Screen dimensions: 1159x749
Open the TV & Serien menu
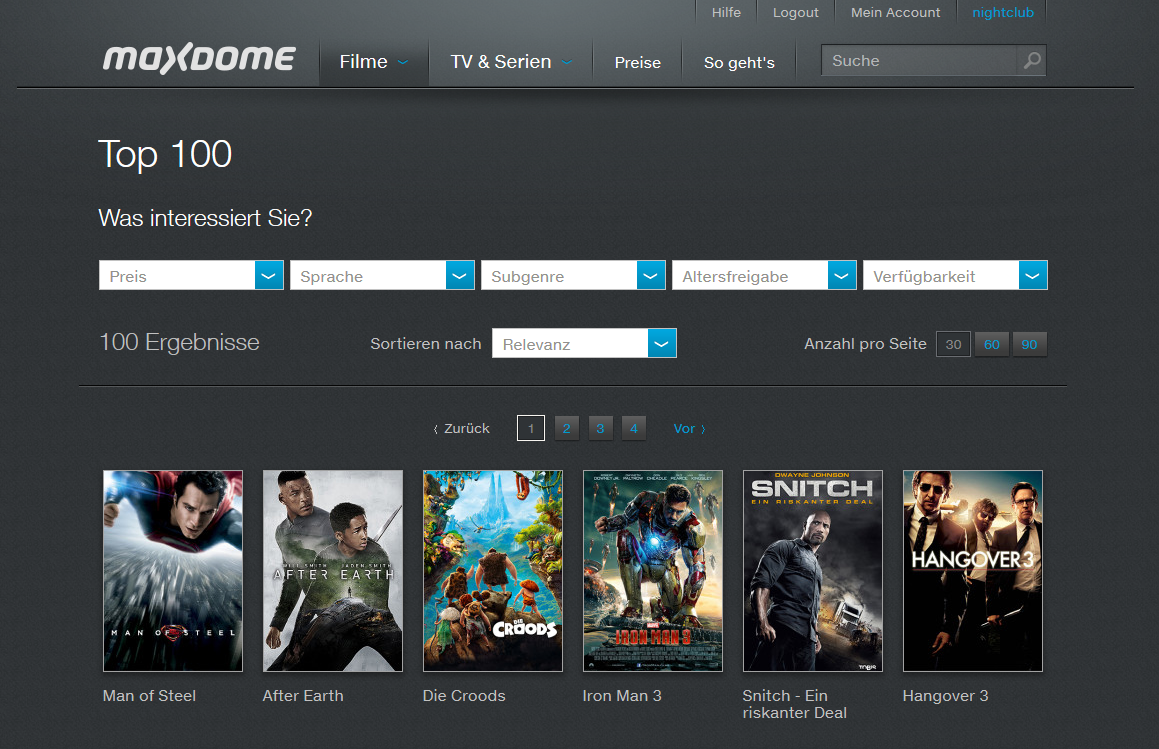coord(511,62)
